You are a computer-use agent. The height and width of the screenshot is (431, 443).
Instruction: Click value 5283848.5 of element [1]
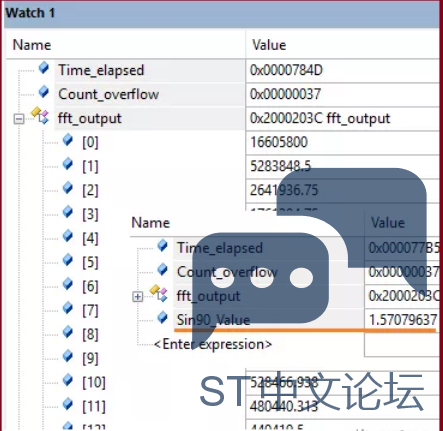tap(281, 166)
